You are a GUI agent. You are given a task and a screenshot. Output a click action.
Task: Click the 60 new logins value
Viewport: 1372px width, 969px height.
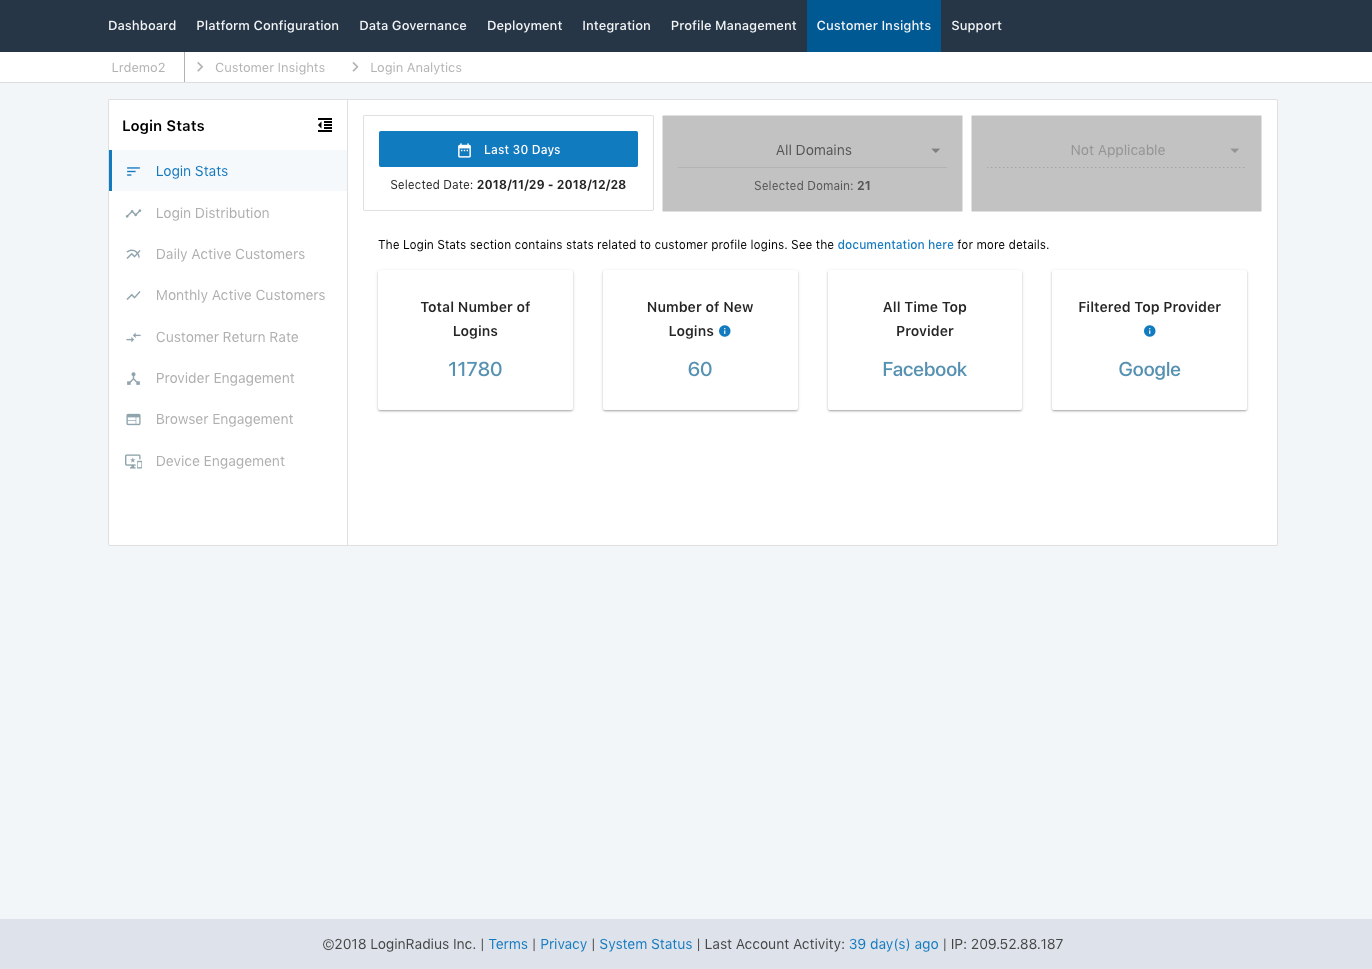click(700, 369)
